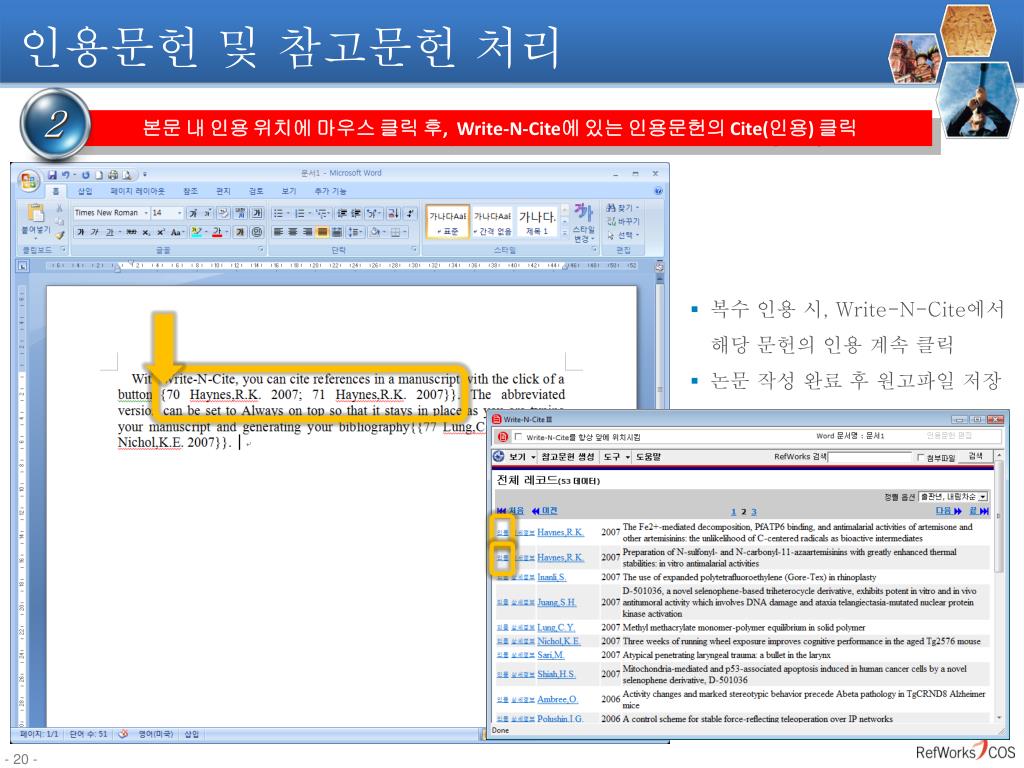Click in the RefWorks 검색 input field
The width and height of the screenshot is (1024, 768).
point(869,456)
